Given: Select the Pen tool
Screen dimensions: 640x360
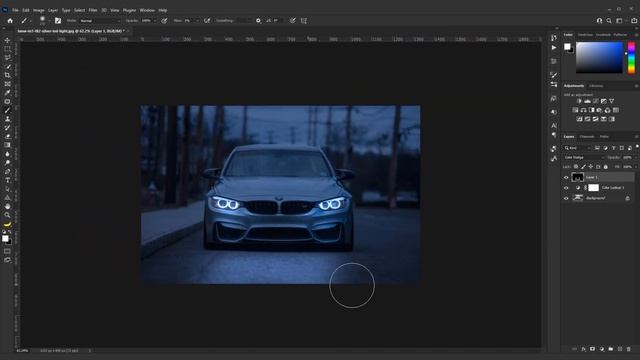Looking at the screenshot, I should (7, 171).
